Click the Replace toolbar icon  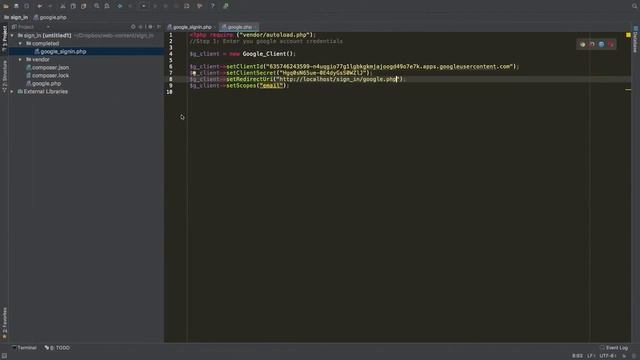point(107,6)
